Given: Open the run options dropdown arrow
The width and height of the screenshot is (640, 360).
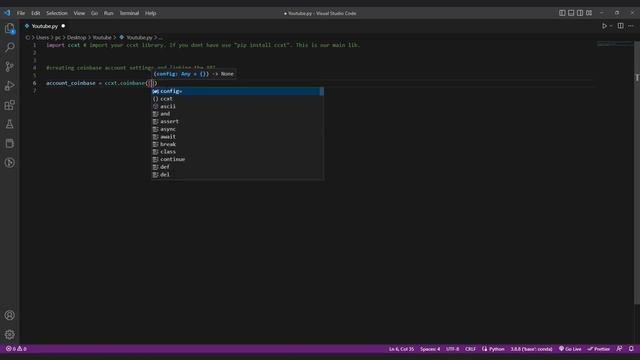Looking at the screenshot, I should [x=611, y=26].
